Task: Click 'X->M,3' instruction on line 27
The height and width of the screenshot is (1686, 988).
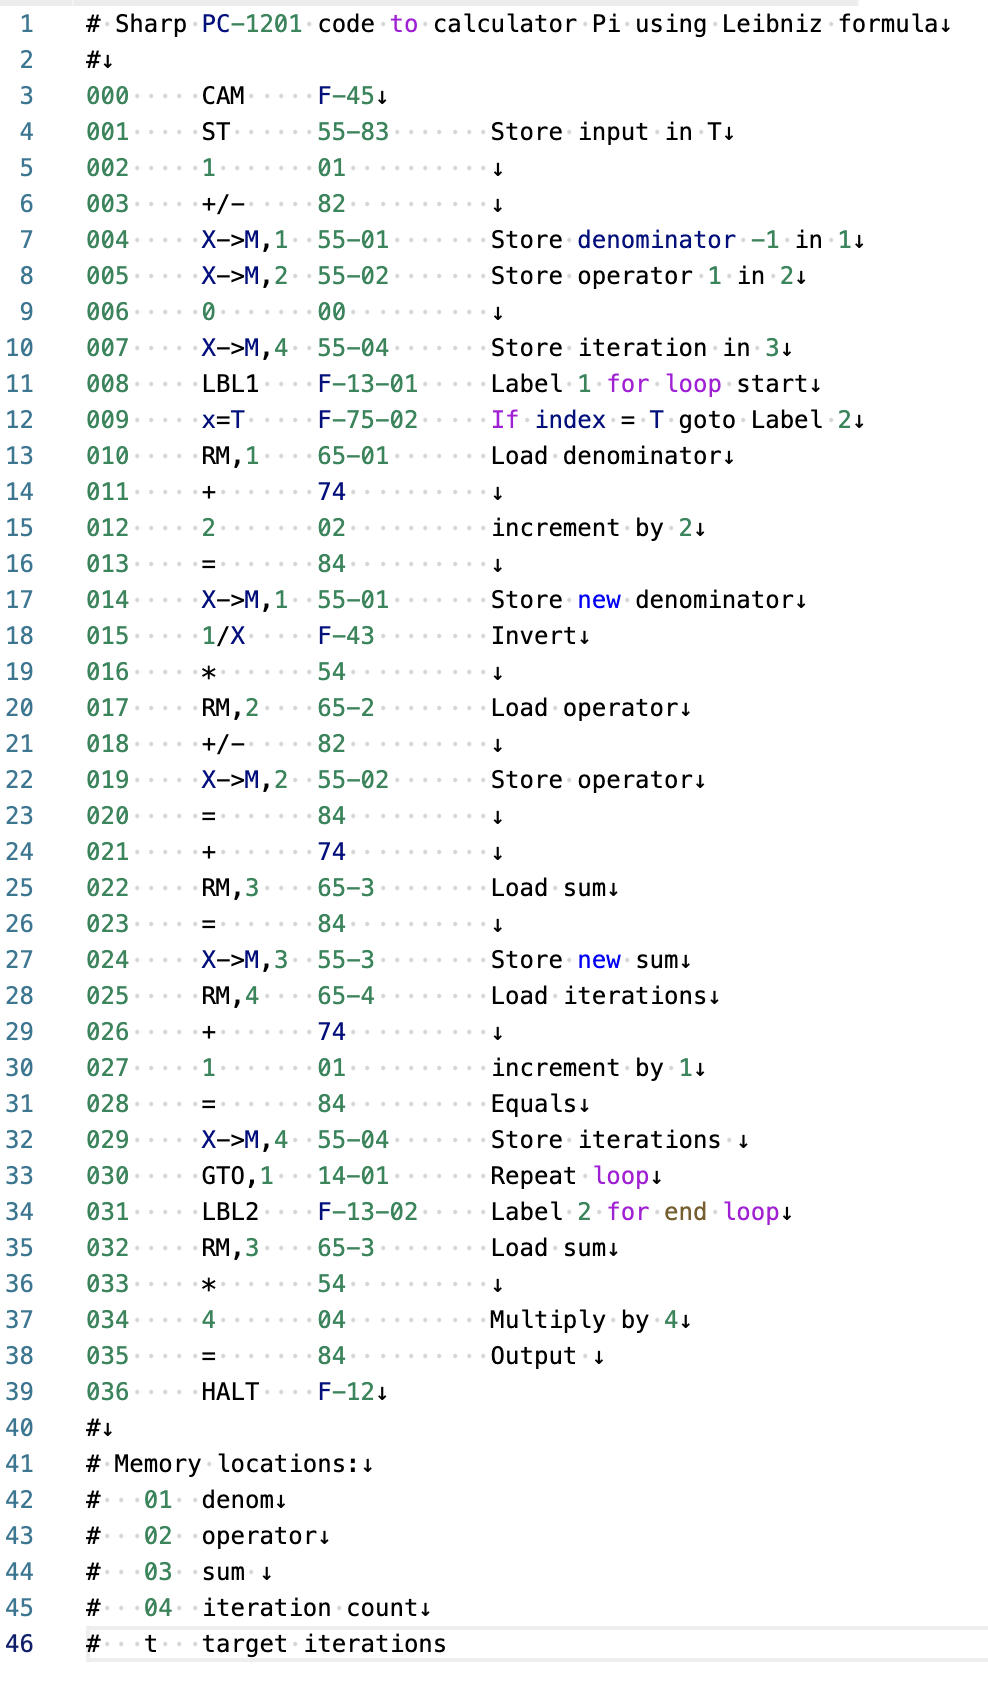Action: (245, 960)
